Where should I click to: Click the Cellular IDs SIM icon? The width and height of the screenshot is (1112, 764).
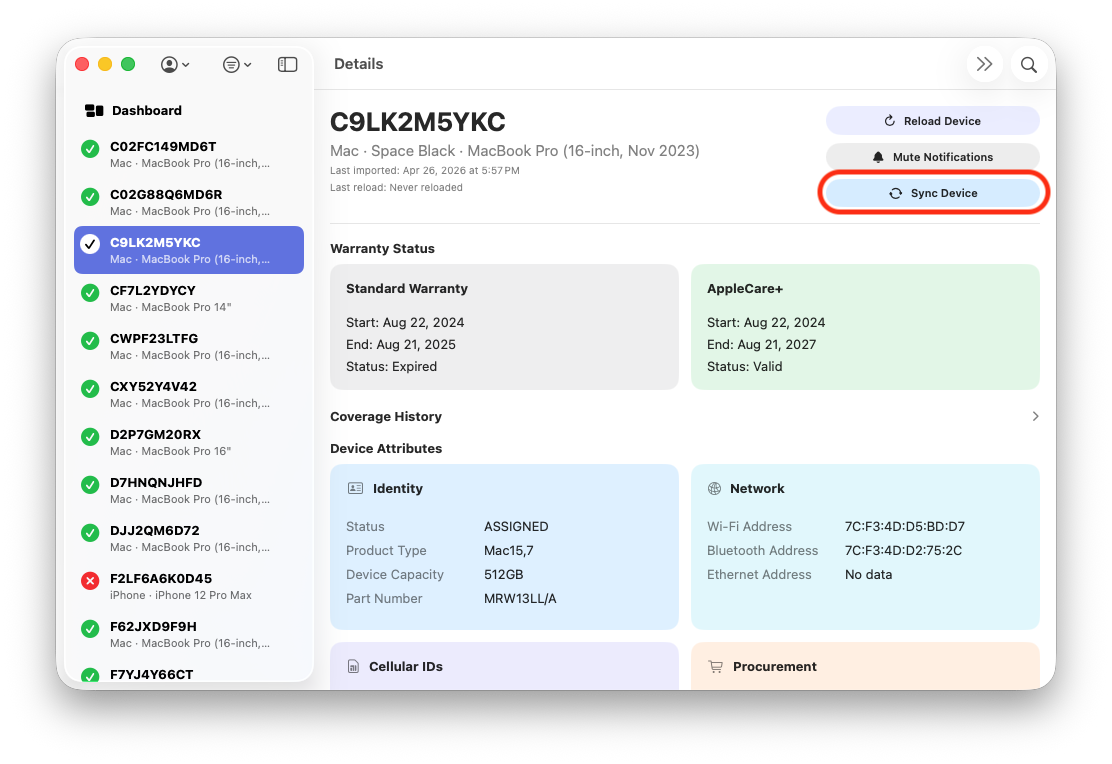[353, 666]
